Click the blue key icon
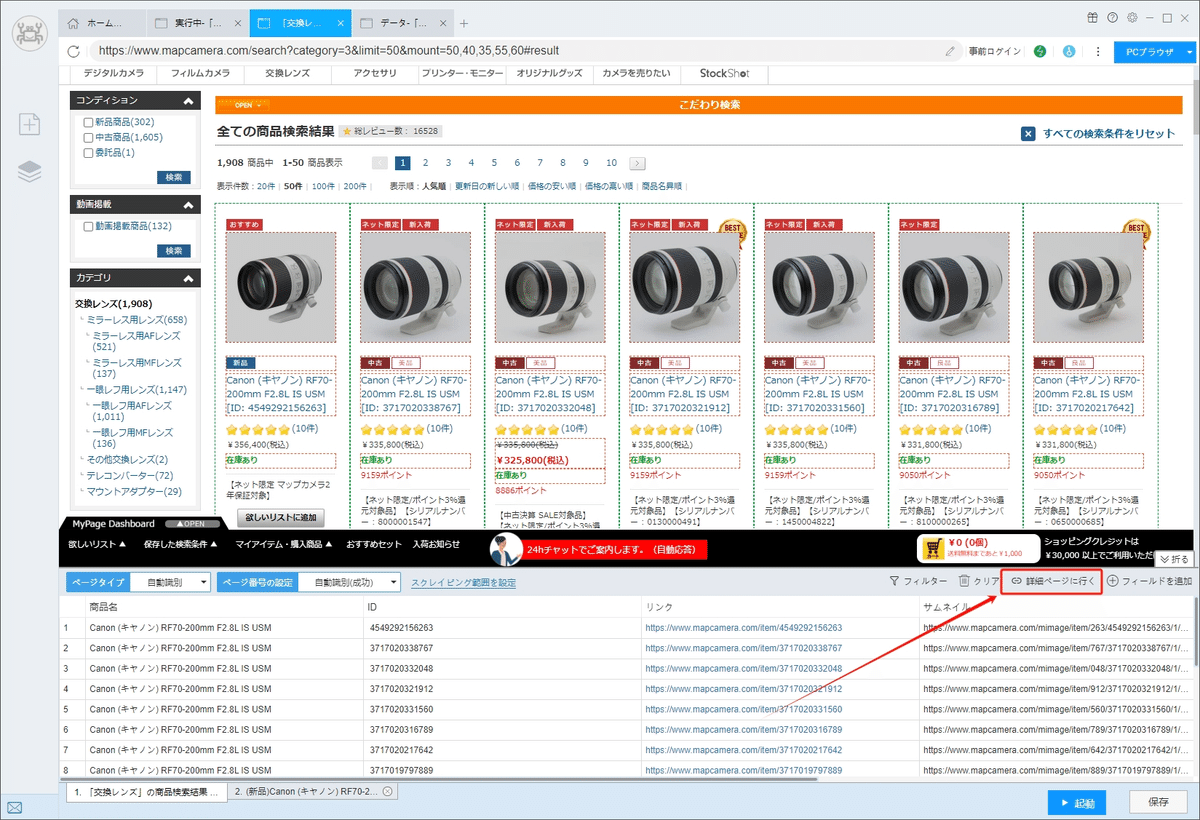Viewport: 1200px width, 820px height. pos(1069,51)
